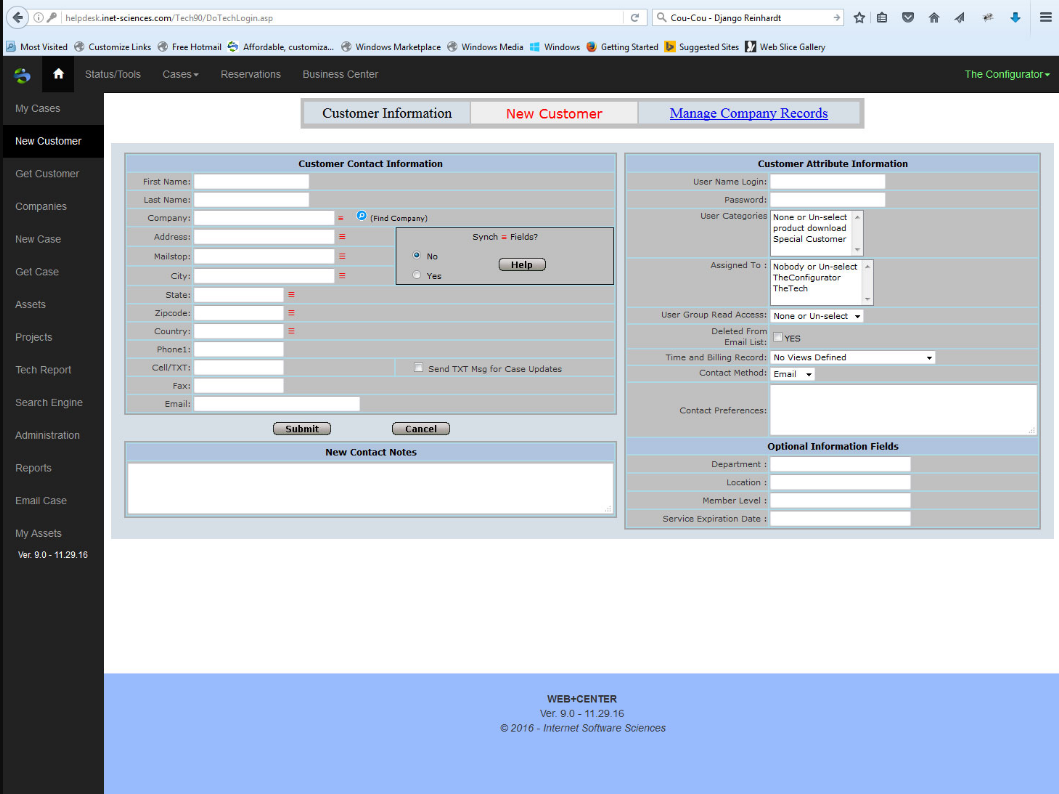The width and height of the screenshot is (1059, 794).
Task: Select Yes for Synch Fields
Action: (416, 273)
